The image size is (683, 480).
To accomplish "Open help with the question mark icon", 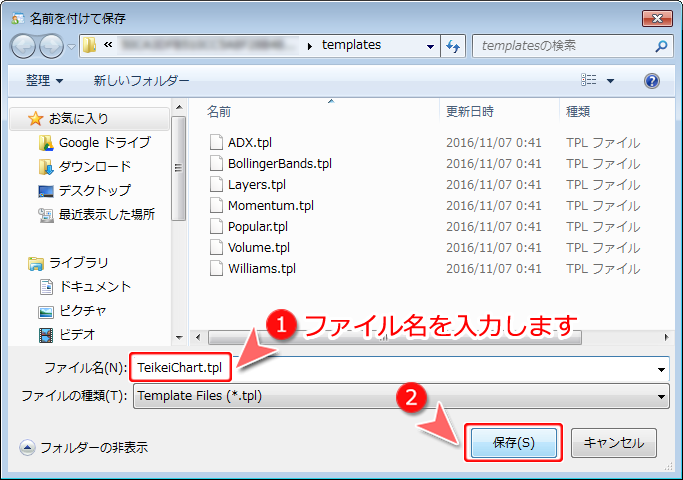I will click(x=652, y=81).
